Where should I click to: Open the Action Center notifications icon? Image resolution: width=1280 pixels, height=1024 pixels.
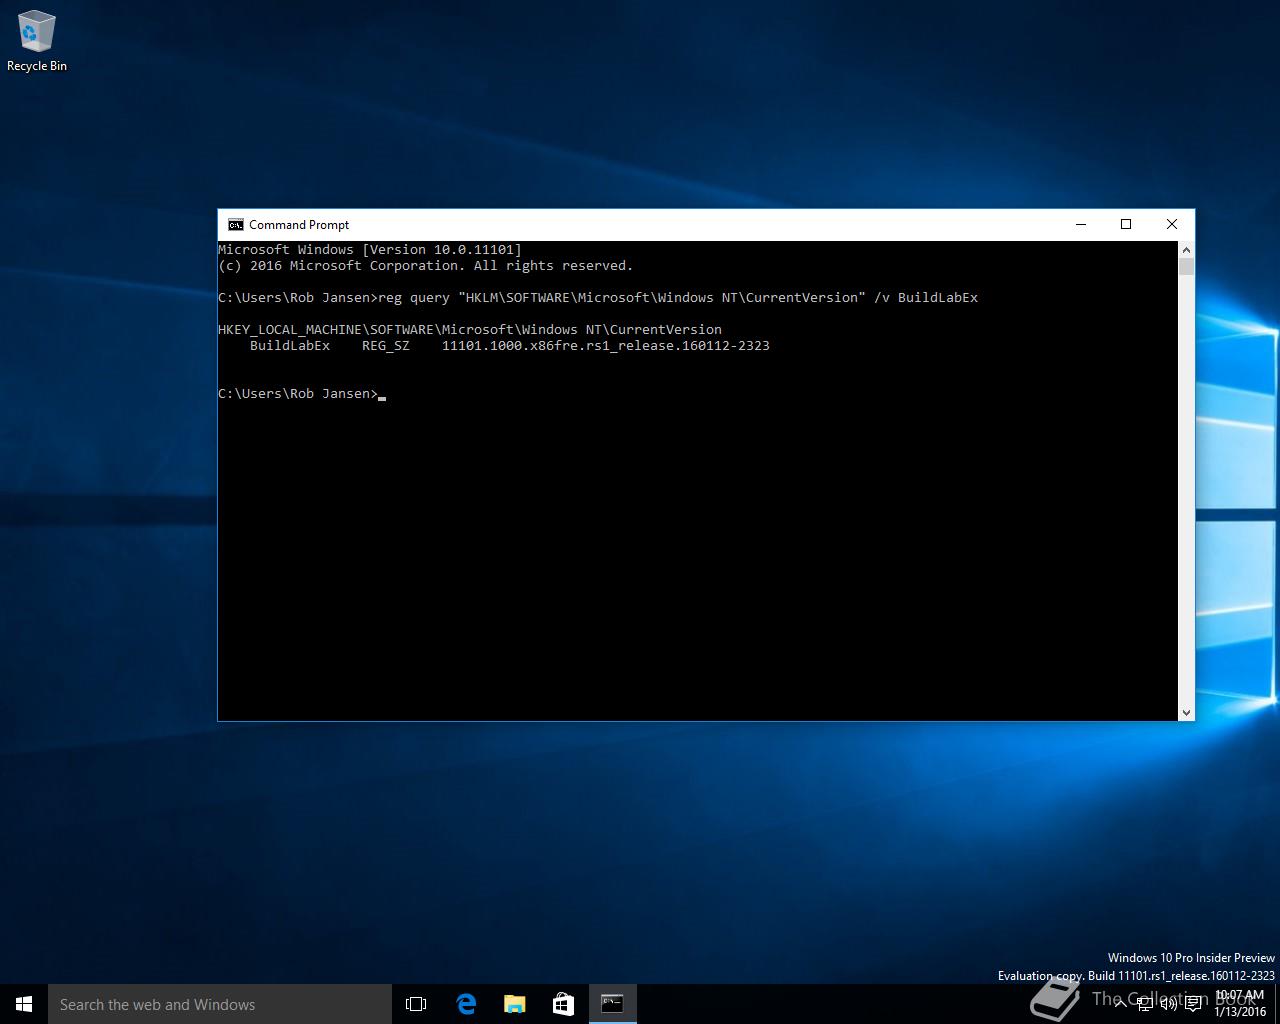1193,1004
